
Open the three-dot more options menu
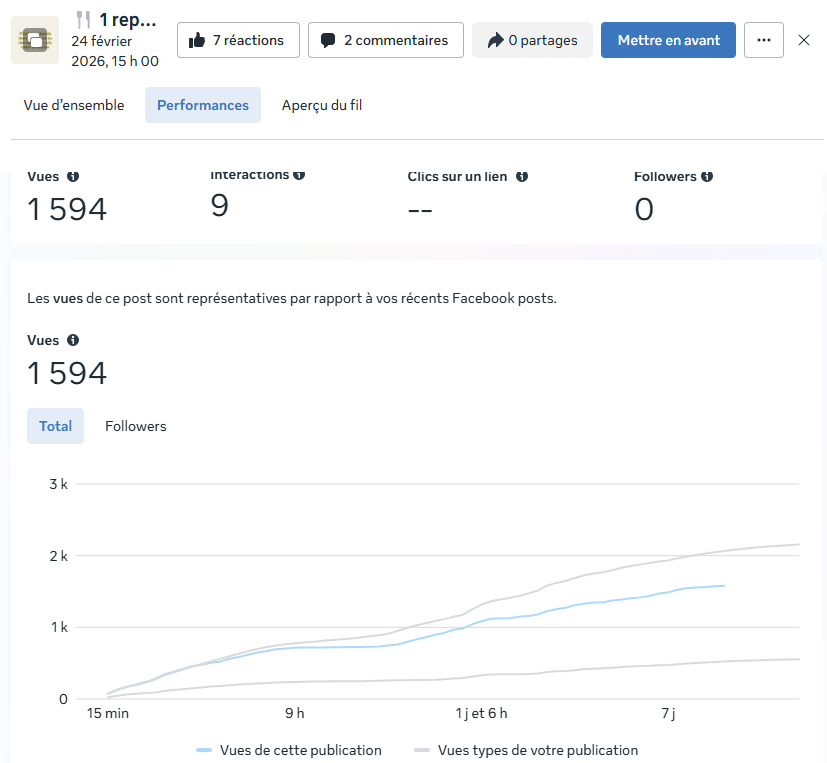coord(764,40)
